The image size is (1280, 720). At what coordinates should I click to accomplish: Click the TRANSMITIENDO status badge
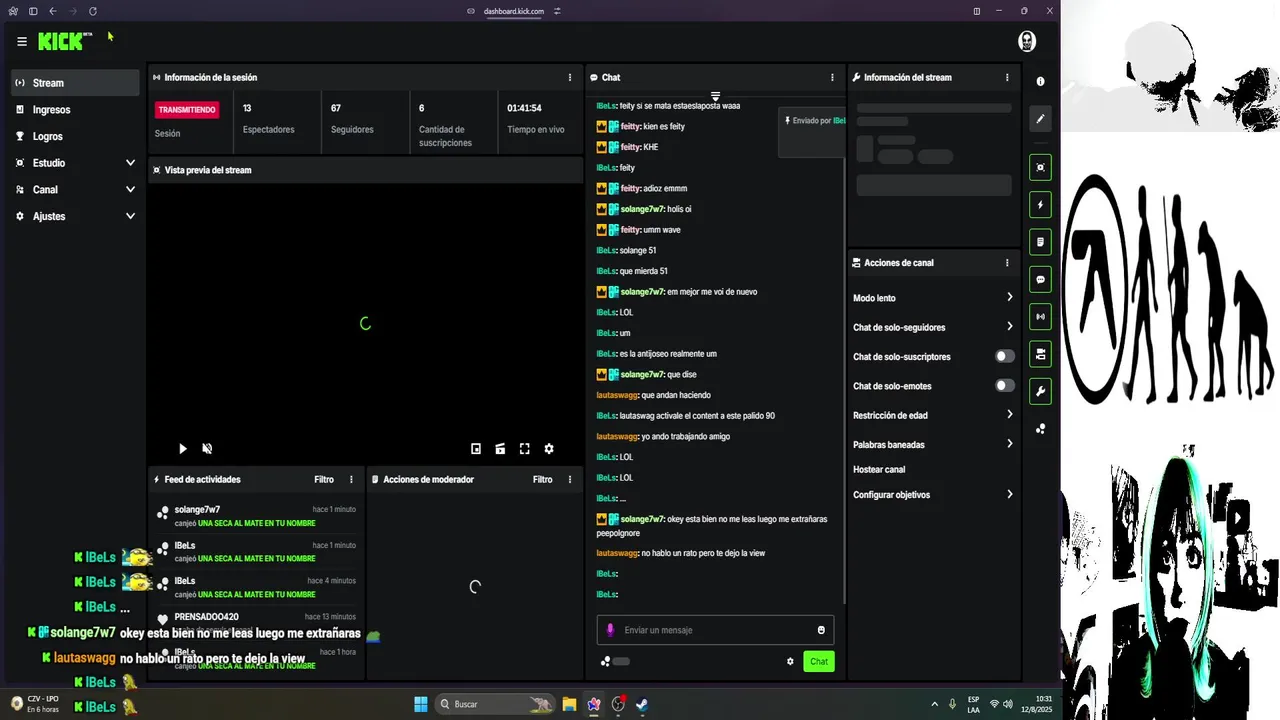point(187,110)
